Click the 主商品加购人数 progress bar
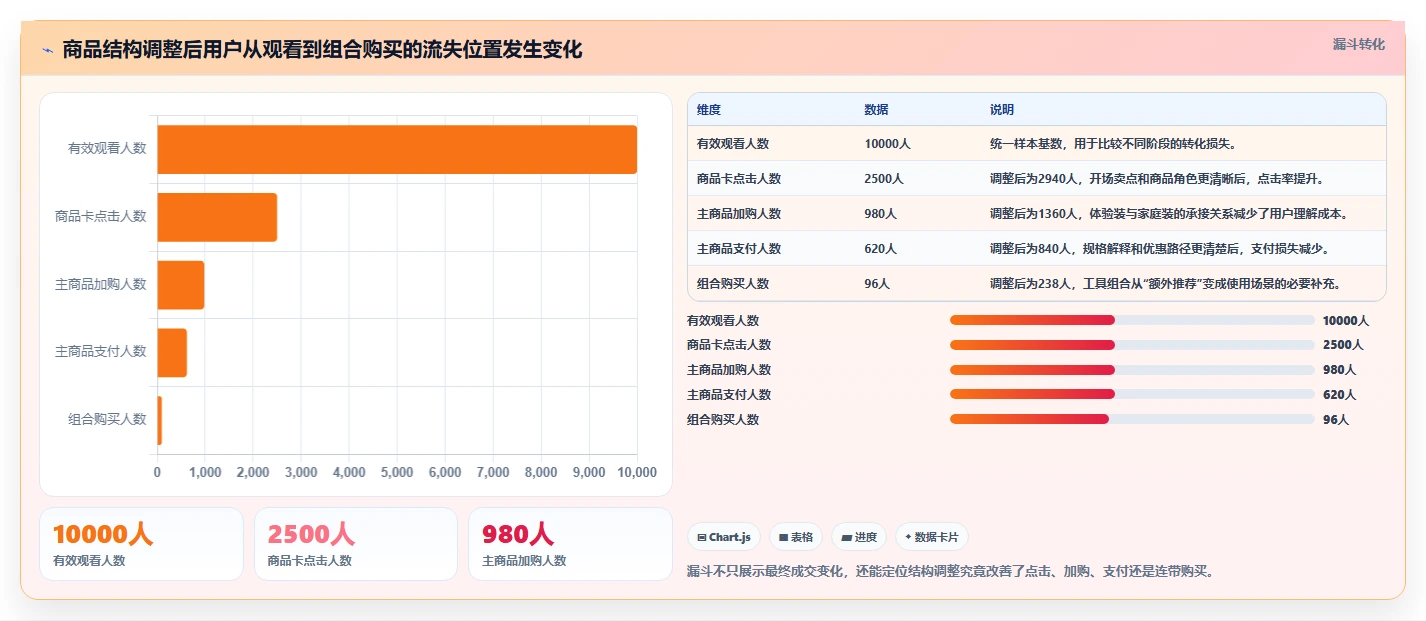Image resolution: width=1426 pixels, height=621 pixels. point(1132,370)
